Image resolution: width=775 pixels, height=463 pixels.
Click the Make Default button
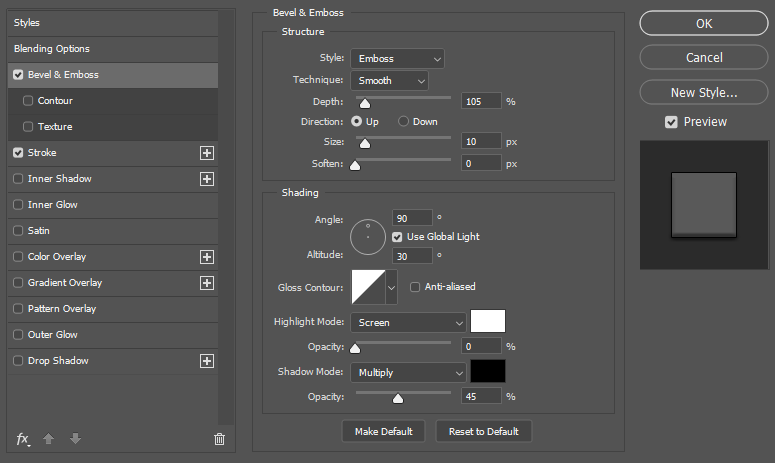point(384,431)
